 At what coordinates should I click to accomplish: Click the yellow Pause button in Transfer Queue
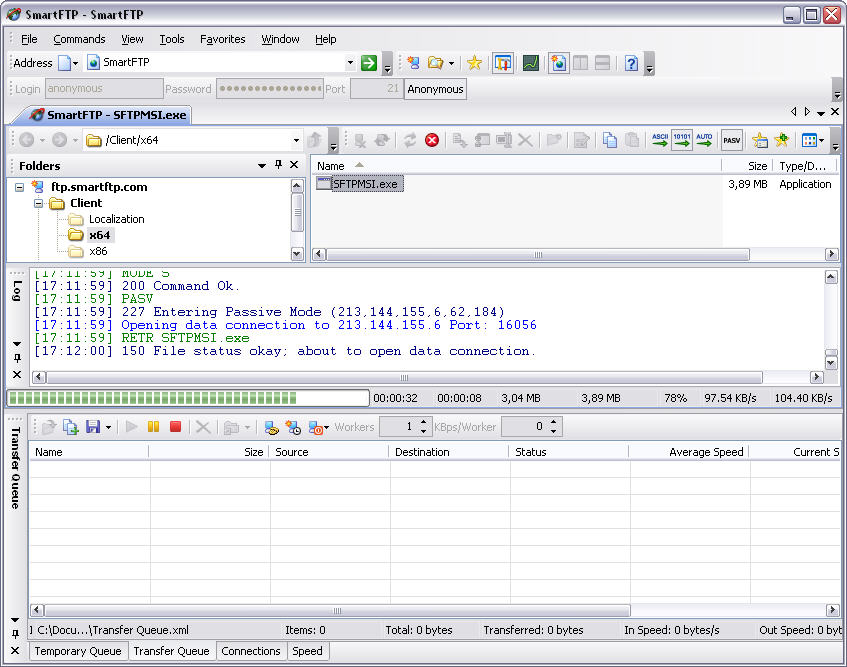click(153, 427)
